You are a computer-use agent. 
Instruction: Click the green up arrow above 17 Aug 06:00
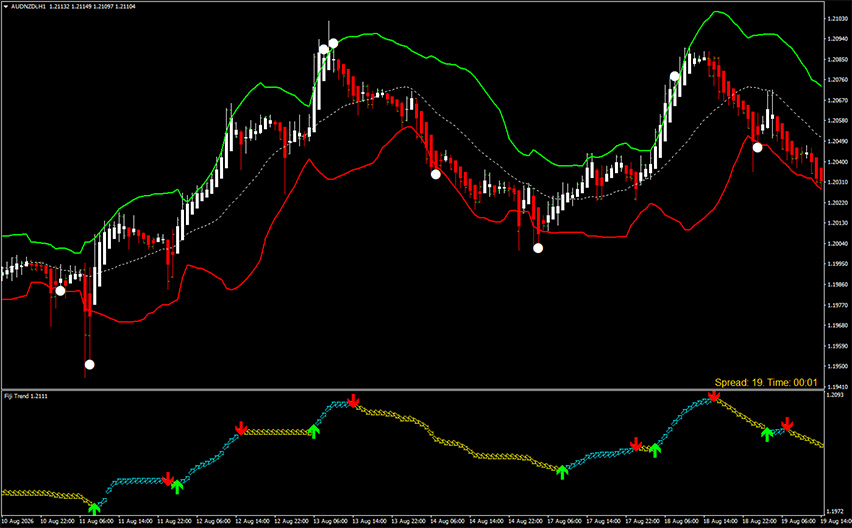[562, 472]
